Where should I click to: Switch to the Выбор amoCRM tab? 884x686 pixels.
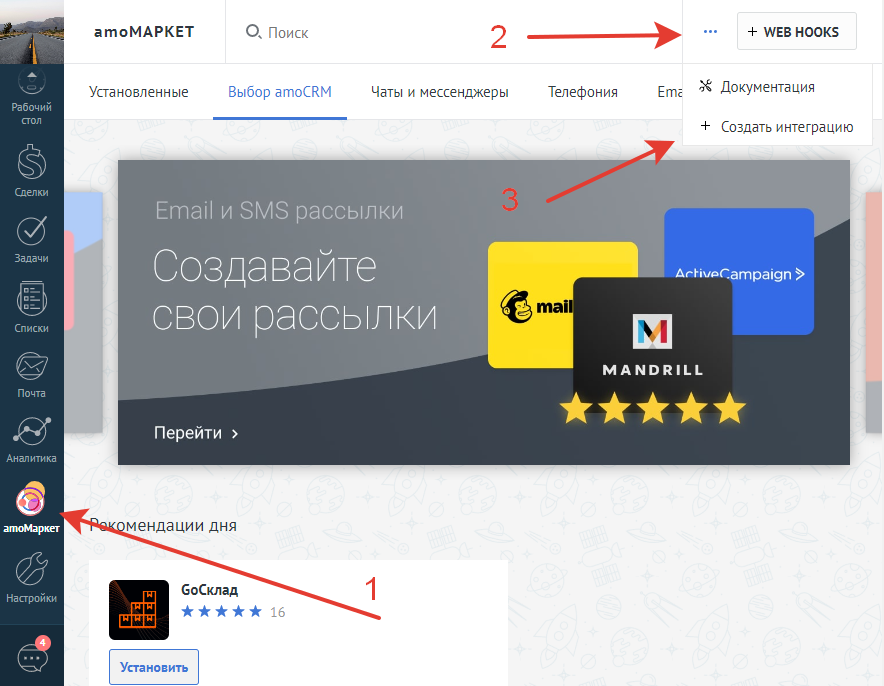tap(280, 92)
